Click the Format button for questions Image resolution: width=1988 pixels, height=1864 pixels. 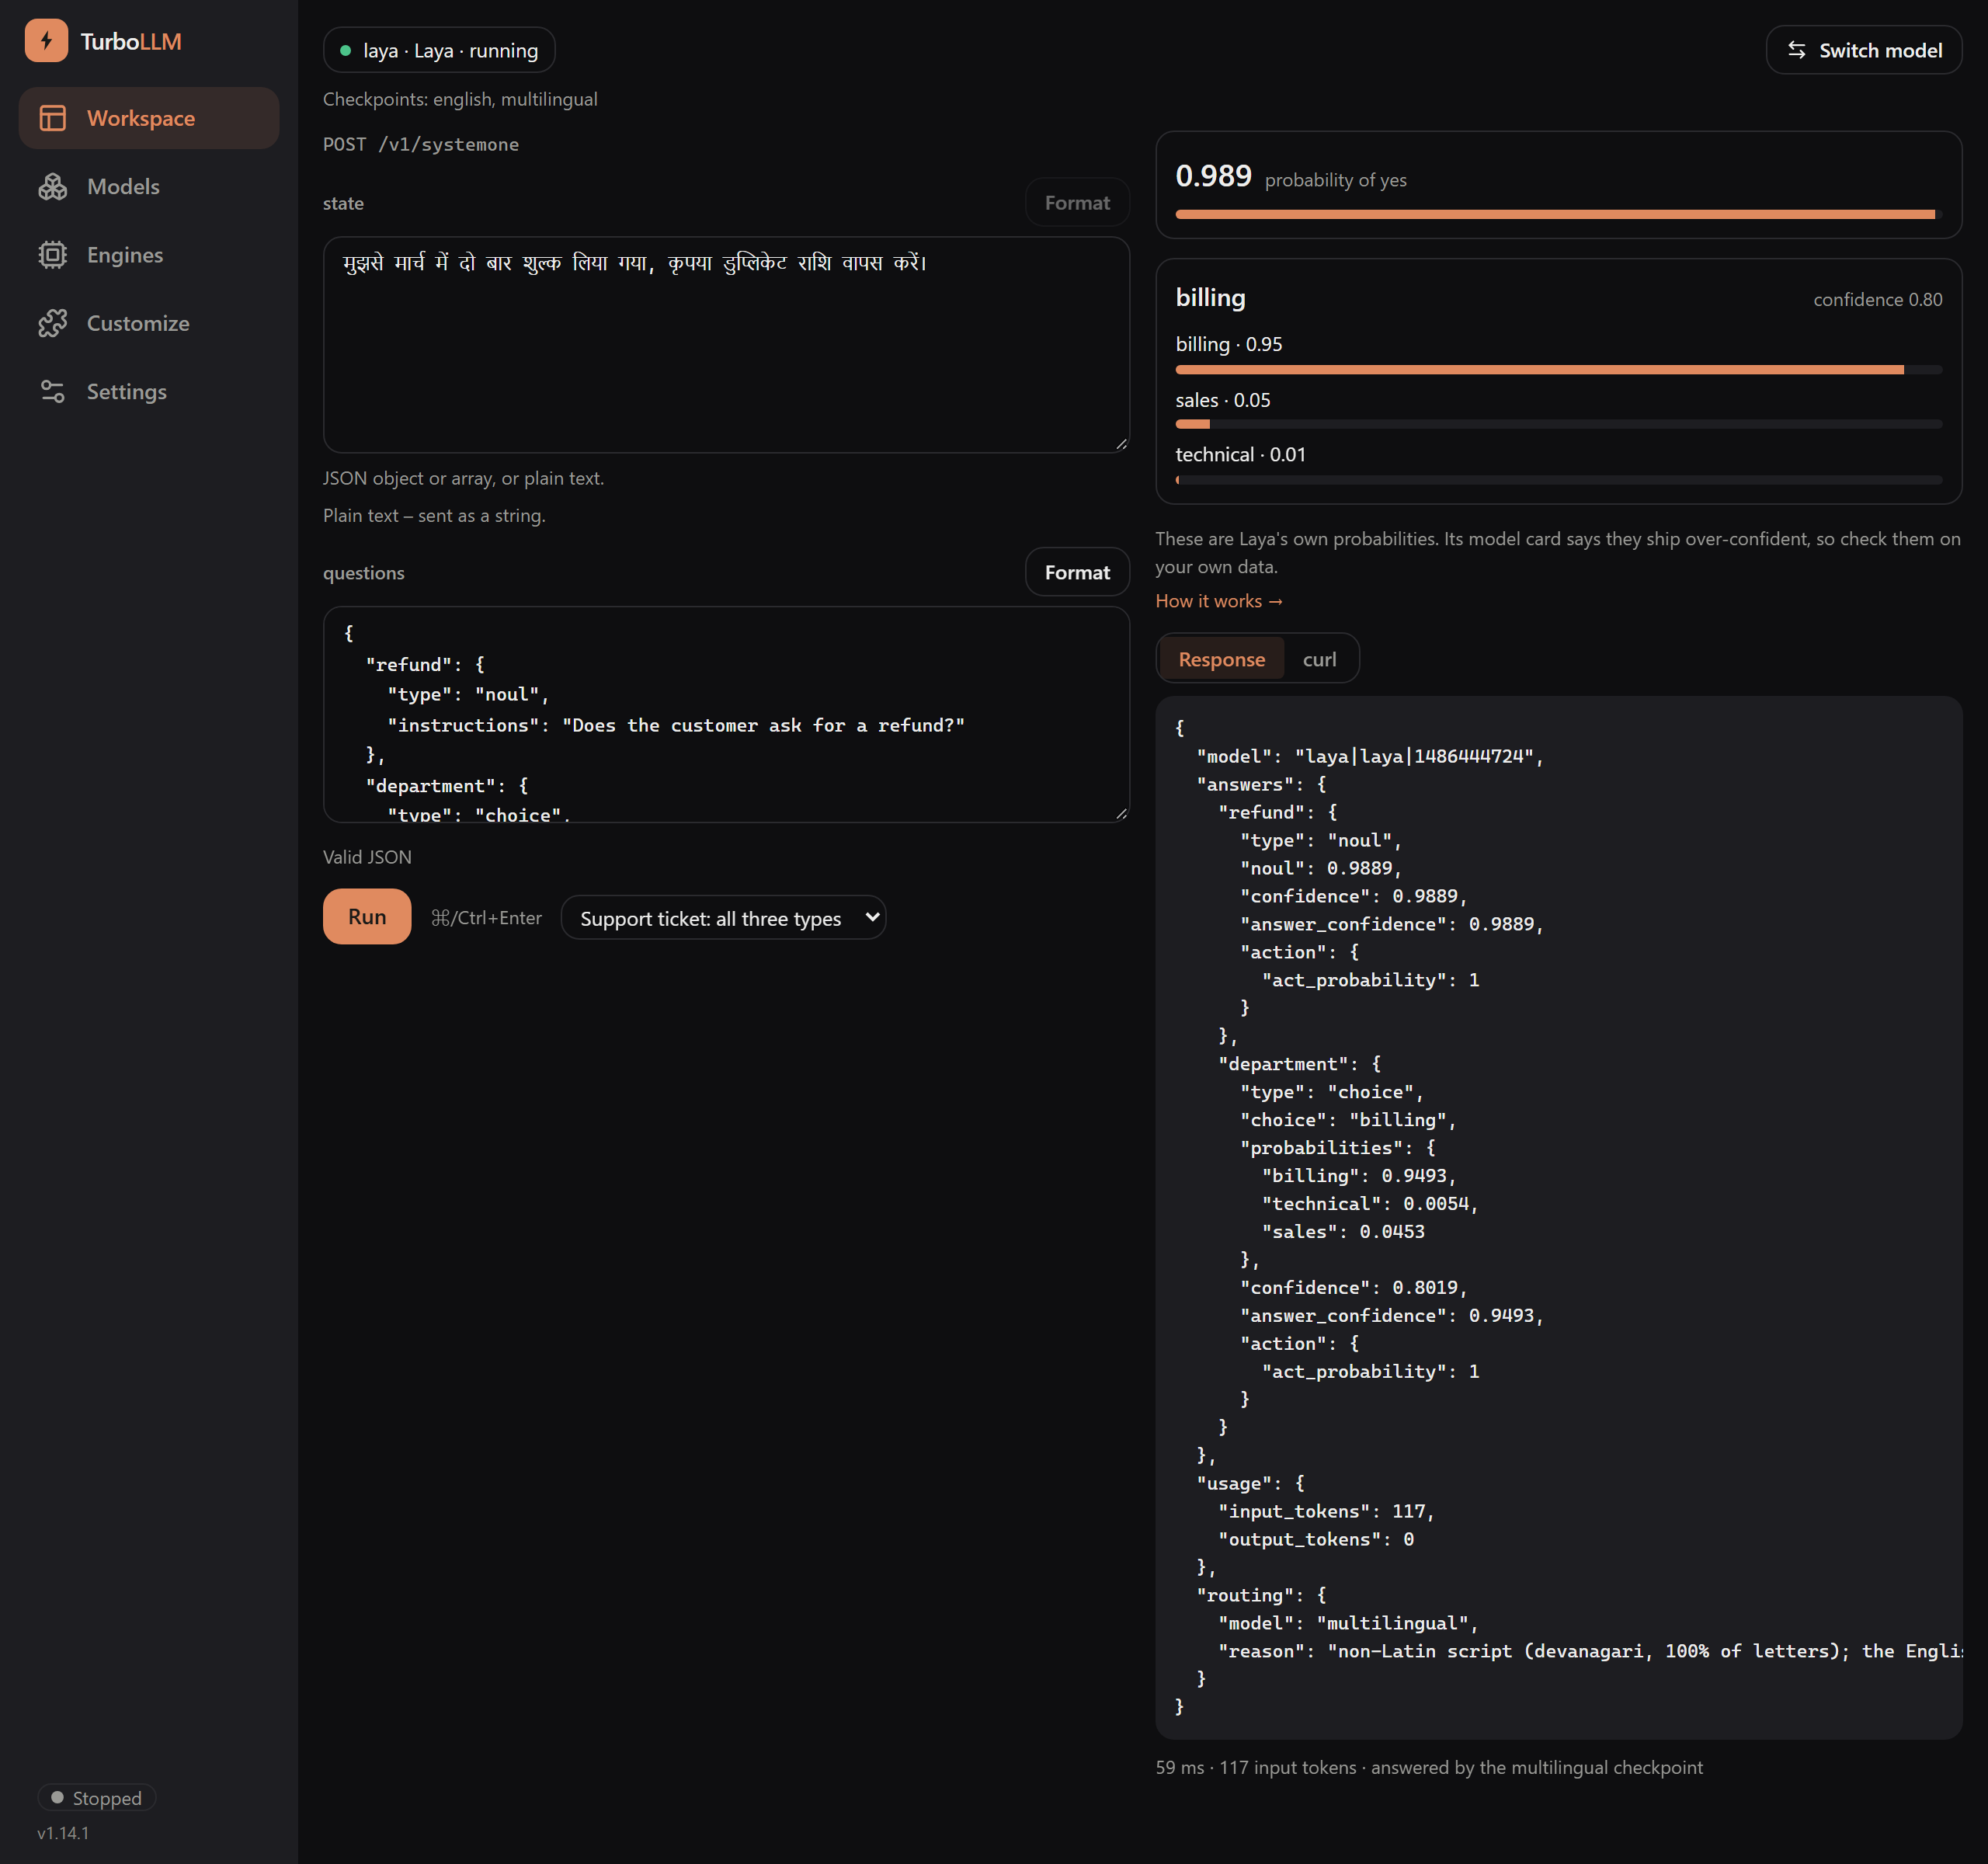click(1077, 572)
